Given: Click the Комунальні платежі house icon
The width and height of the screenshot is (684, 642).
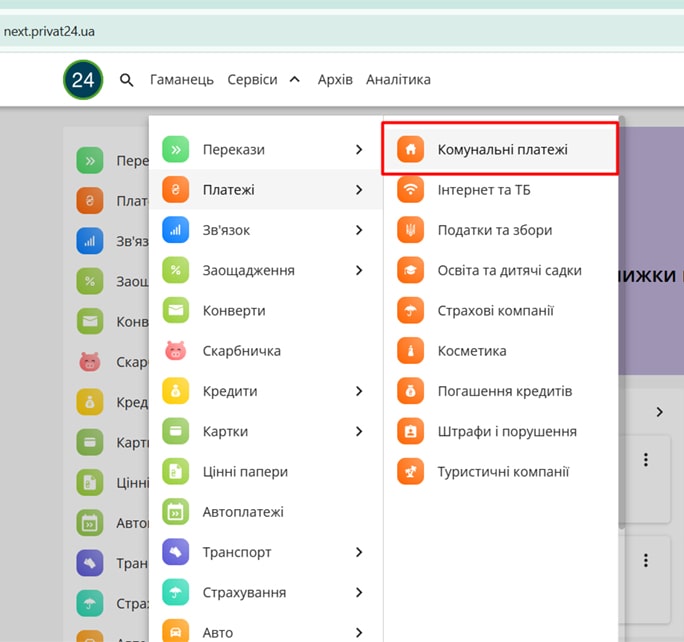Looking at the screenshot, I should pyautogui.click(x=410, y=150).
